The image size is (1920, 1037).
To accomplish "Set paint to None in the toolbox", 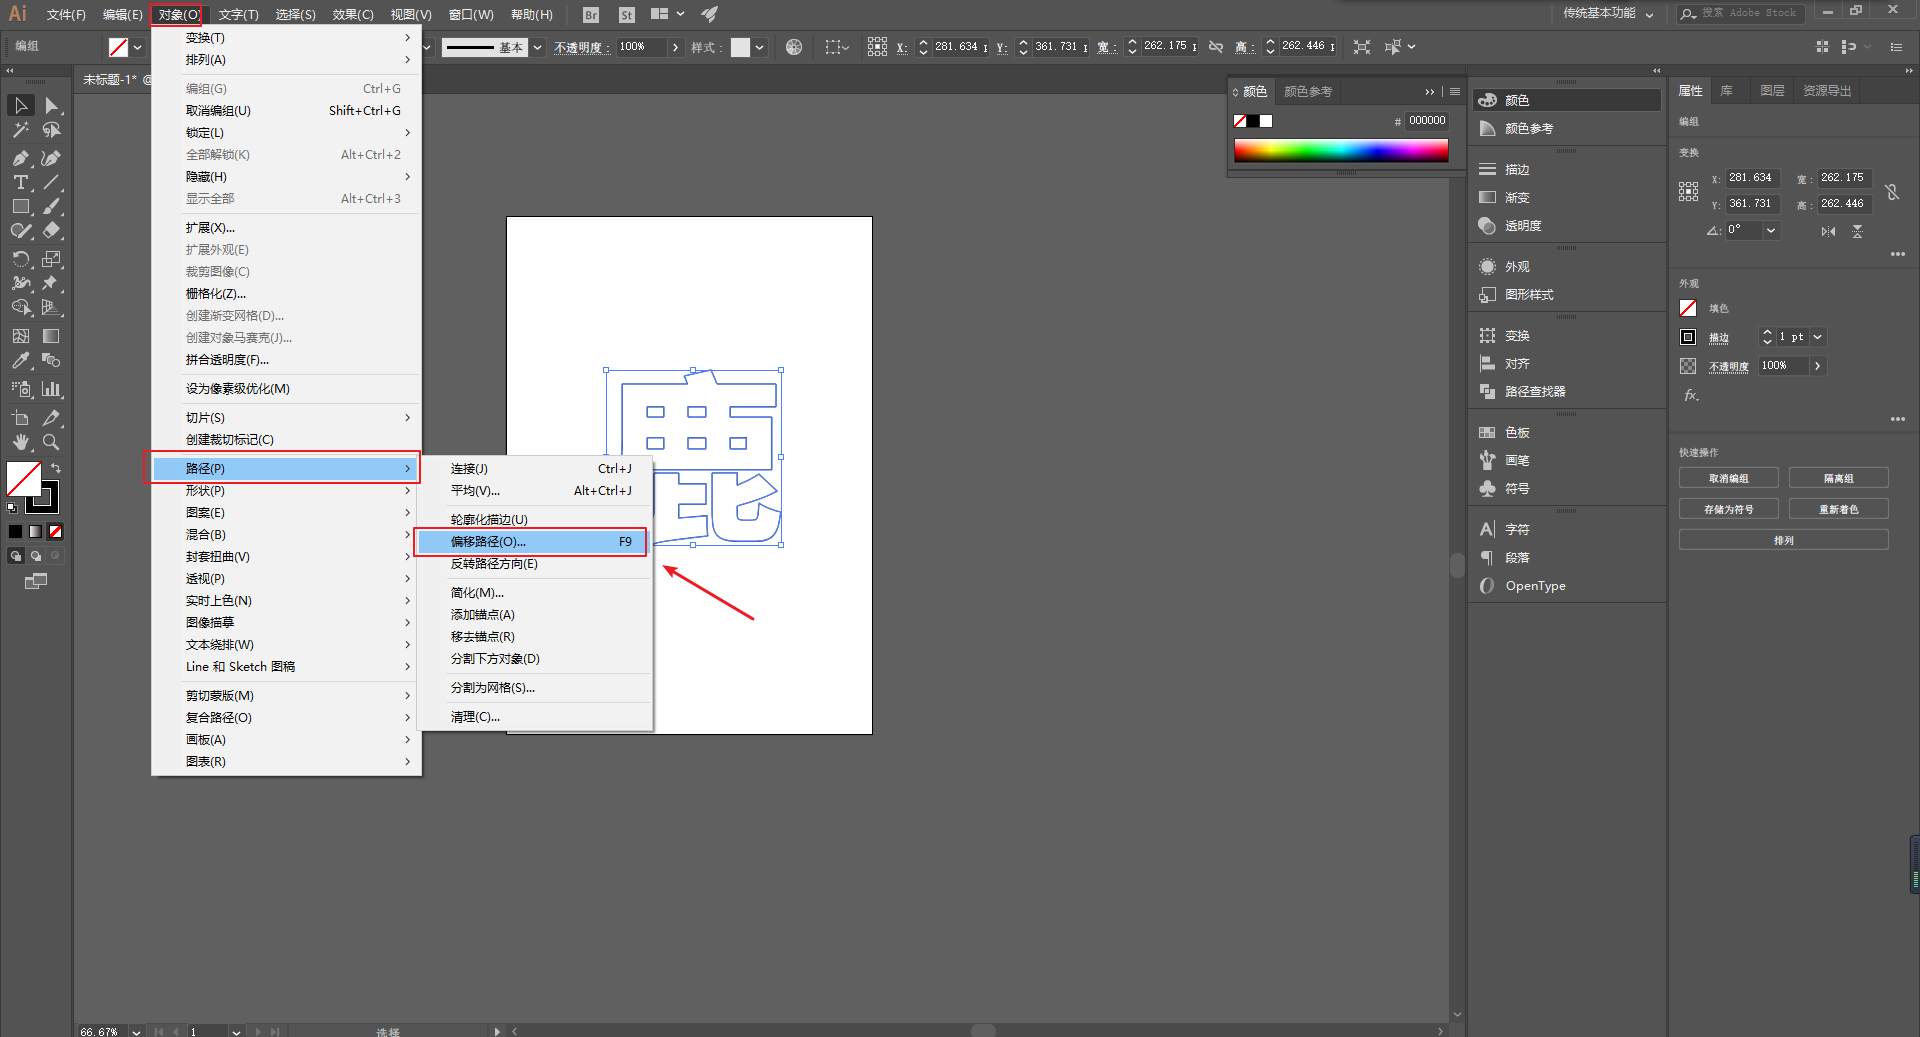I will [56, 531].
